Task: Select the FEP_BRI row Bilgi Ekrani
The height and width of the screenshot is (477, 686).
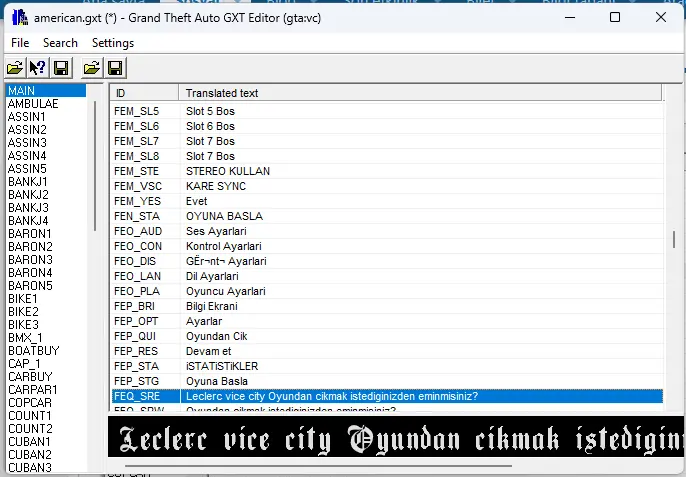Action: [387, 306]
